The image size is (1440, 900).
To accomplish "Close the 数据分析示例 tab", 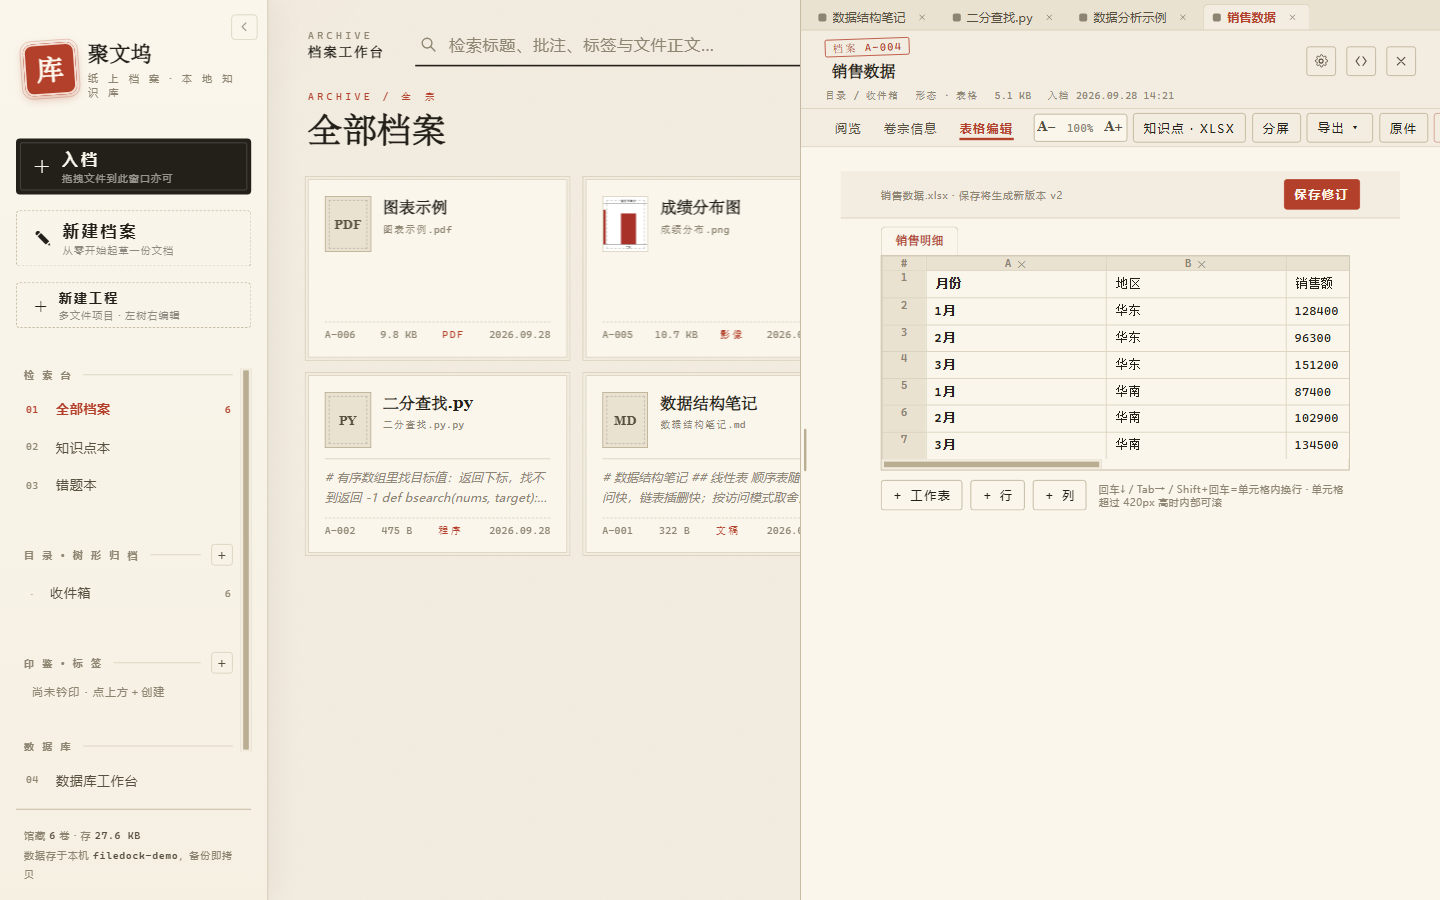I will click(x=1183, y=17).
